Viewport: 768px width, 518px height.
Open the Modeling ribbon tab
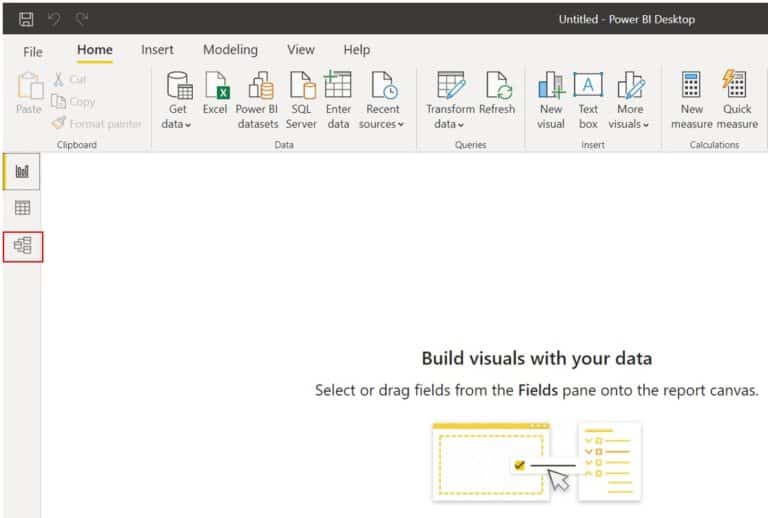(230, 50)
